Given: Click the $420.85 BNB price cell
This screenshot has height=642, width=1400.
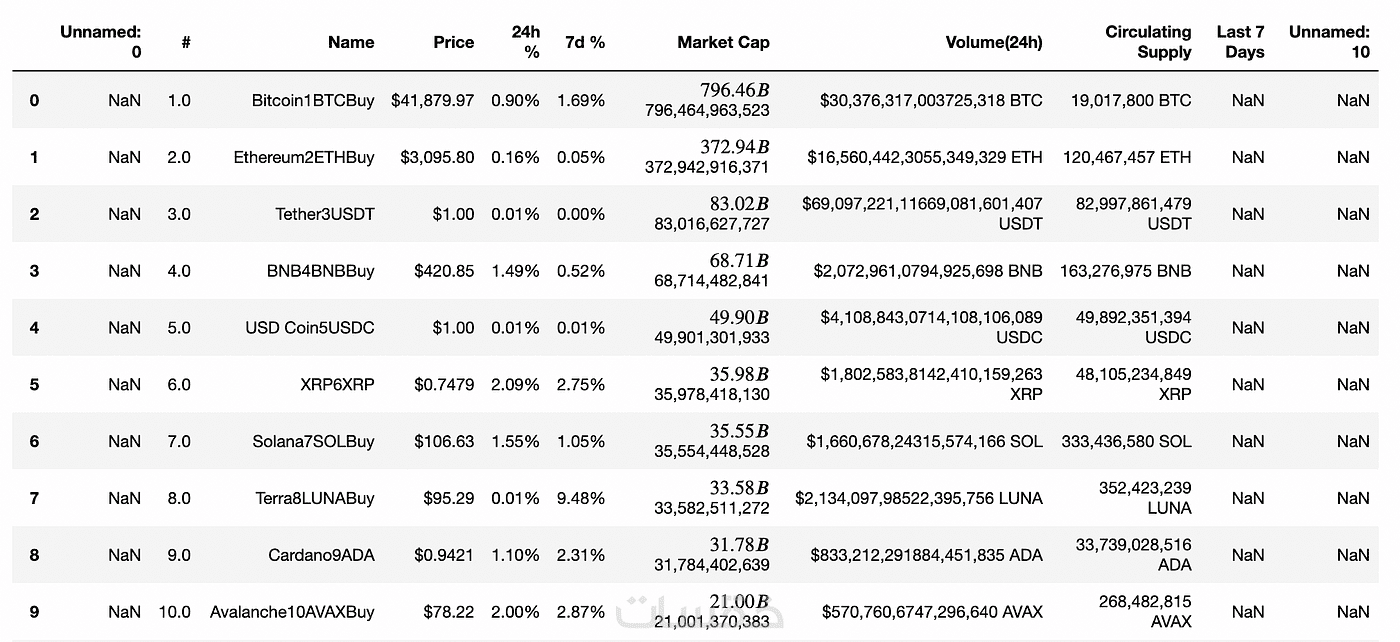Looking at the screenshot, I should tap(445, 271).
